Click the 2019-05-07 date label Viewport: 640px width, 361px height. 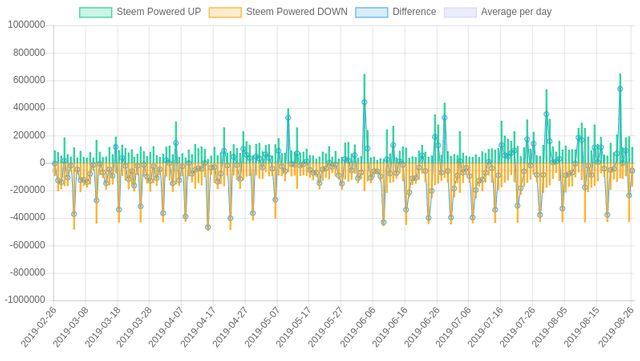pos(262,327)
